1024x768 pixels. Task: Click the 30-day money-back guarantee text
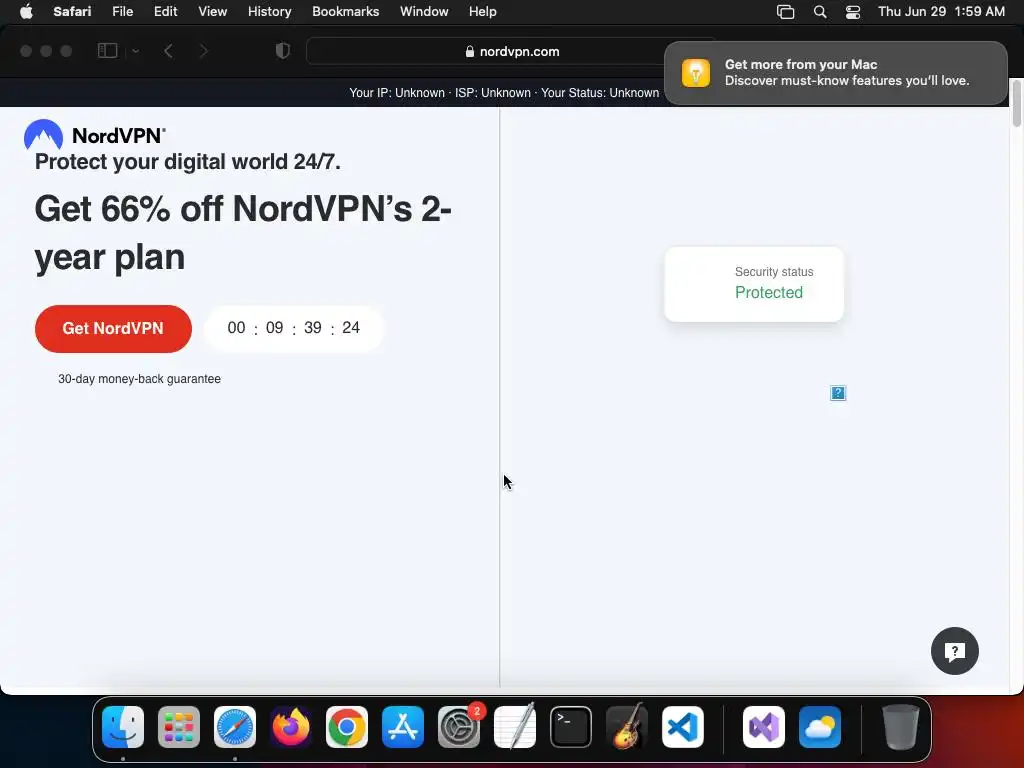pos(139,379)
